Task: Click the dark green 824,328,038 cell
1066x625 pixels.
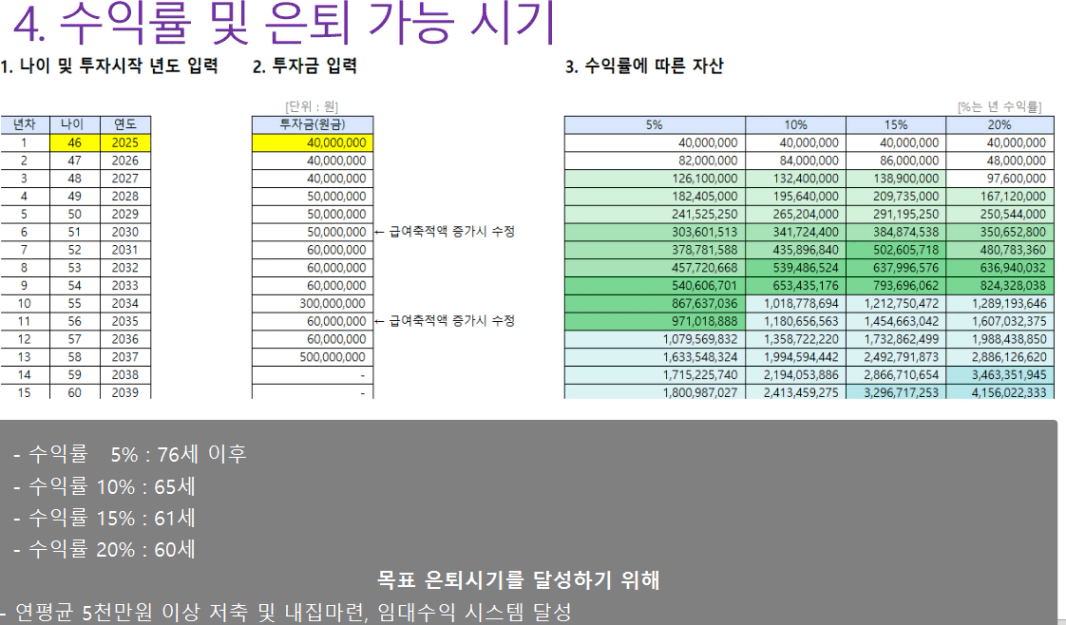Action: coord(999,286)
